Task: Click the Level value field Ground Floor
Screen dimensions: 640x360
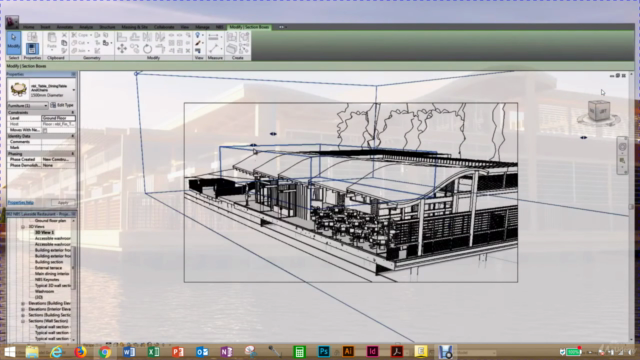Action: (x=58, y=118)
